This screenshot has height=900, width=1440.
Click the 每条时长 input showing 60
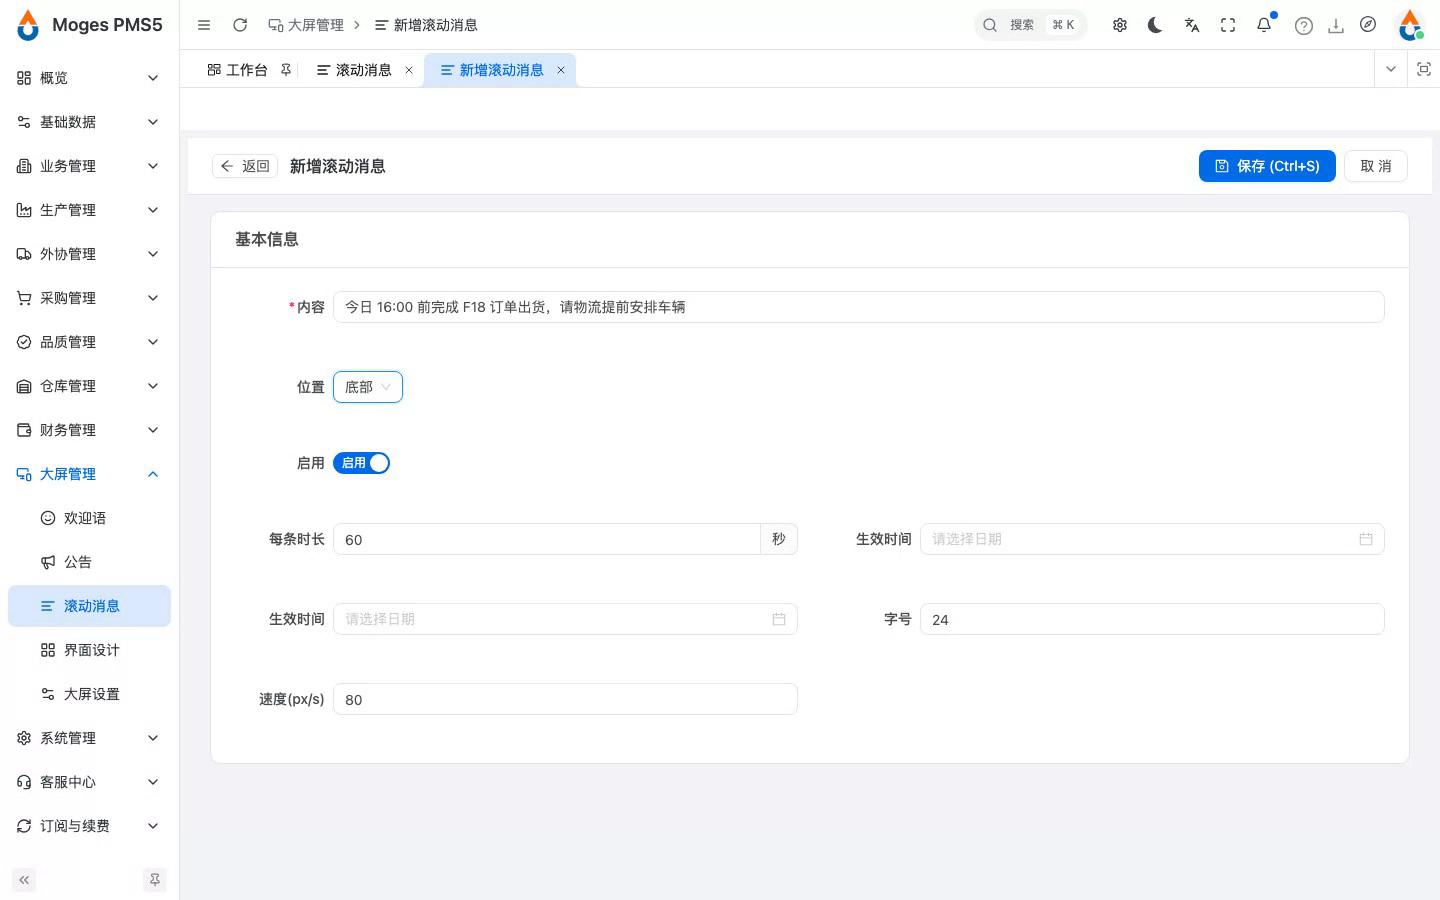547,539
